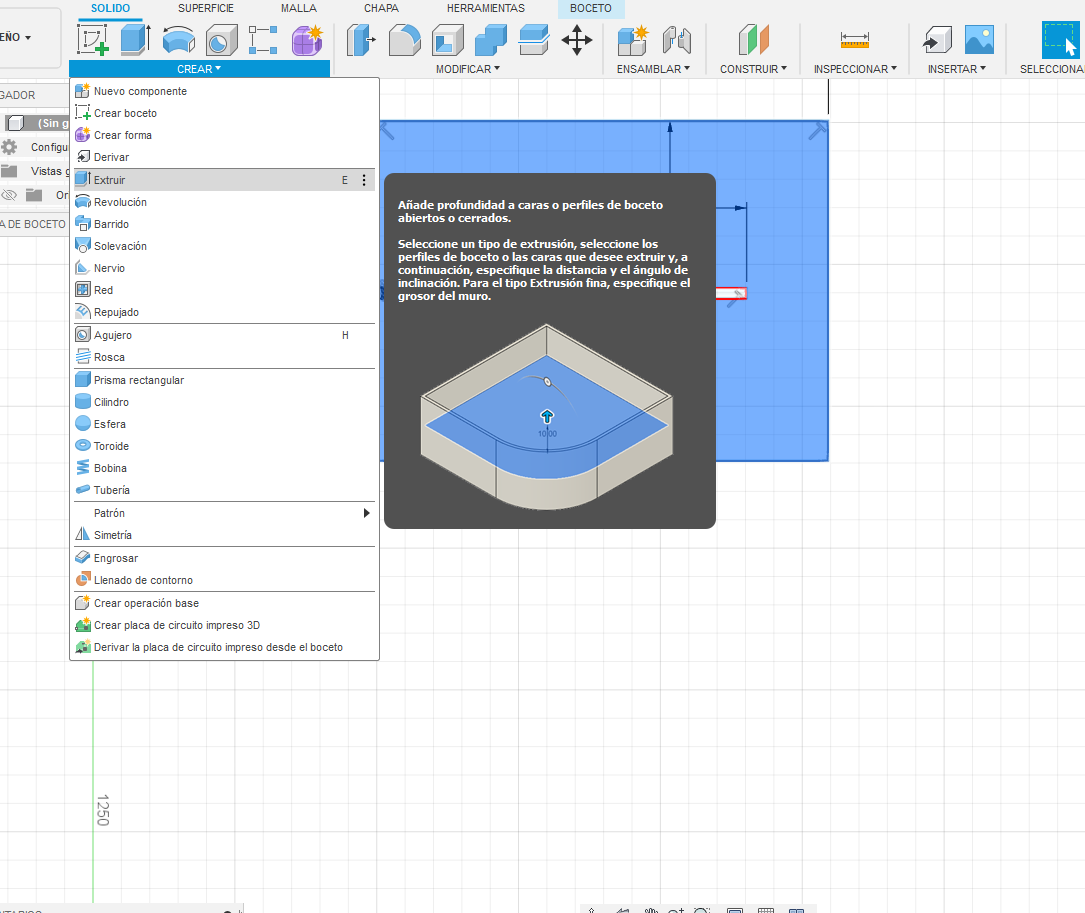Switch to the BOCETO tab

[591, 8]
